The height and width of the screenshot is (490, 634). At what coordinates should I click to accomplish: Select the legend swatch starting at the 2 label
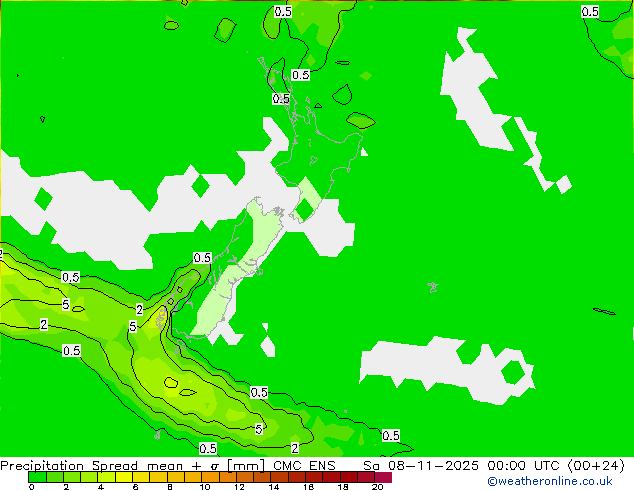(x=72, y=477)
